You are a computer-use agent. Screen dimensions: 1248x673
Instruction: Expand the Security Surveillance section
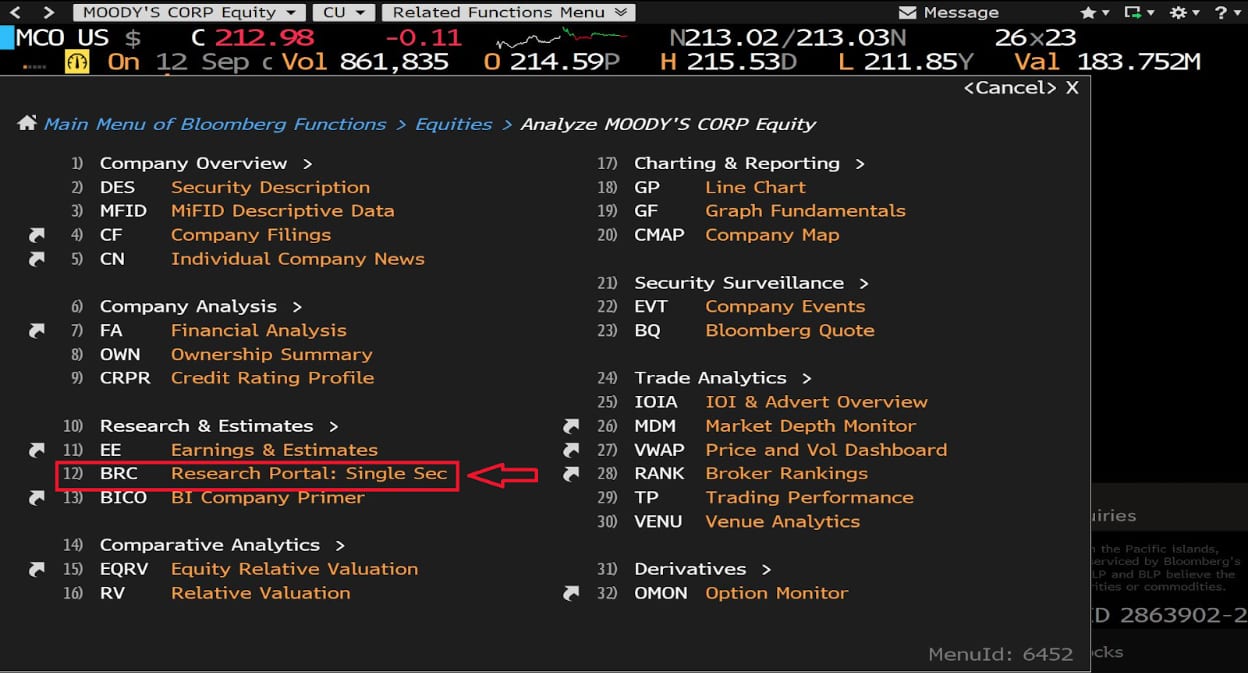click(x=751, y=283)
